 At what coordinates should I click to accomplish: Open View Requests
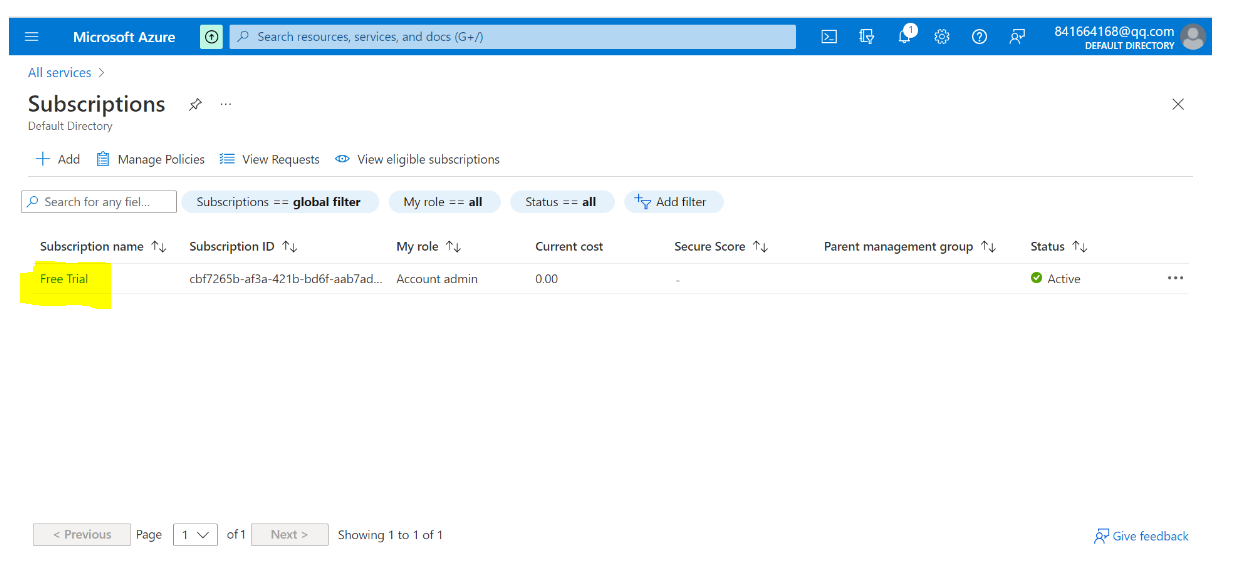(270, 159)
